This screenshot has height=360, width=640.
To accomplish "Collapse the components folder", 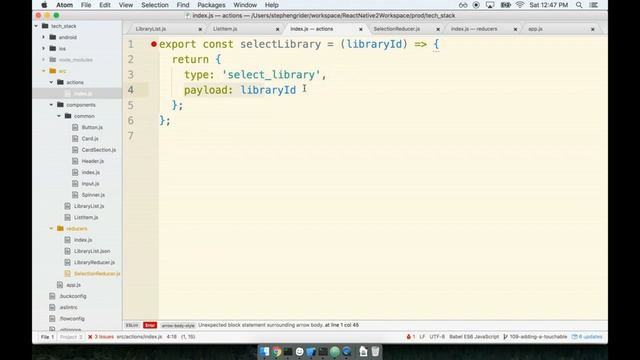I will (51, 105).
